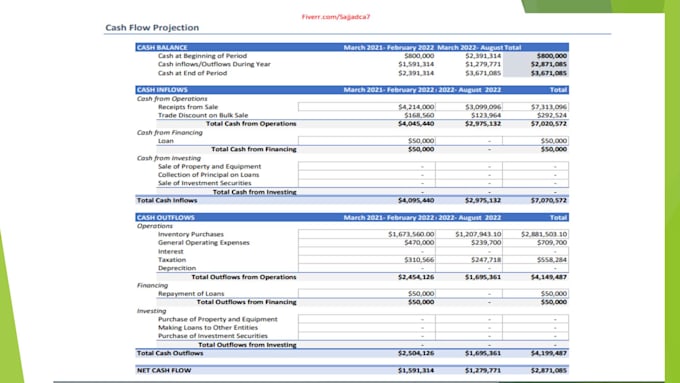Click the "Cash Flow Projection" slide title
This screenshot has width=680, height=383.
tap(152, 28)
